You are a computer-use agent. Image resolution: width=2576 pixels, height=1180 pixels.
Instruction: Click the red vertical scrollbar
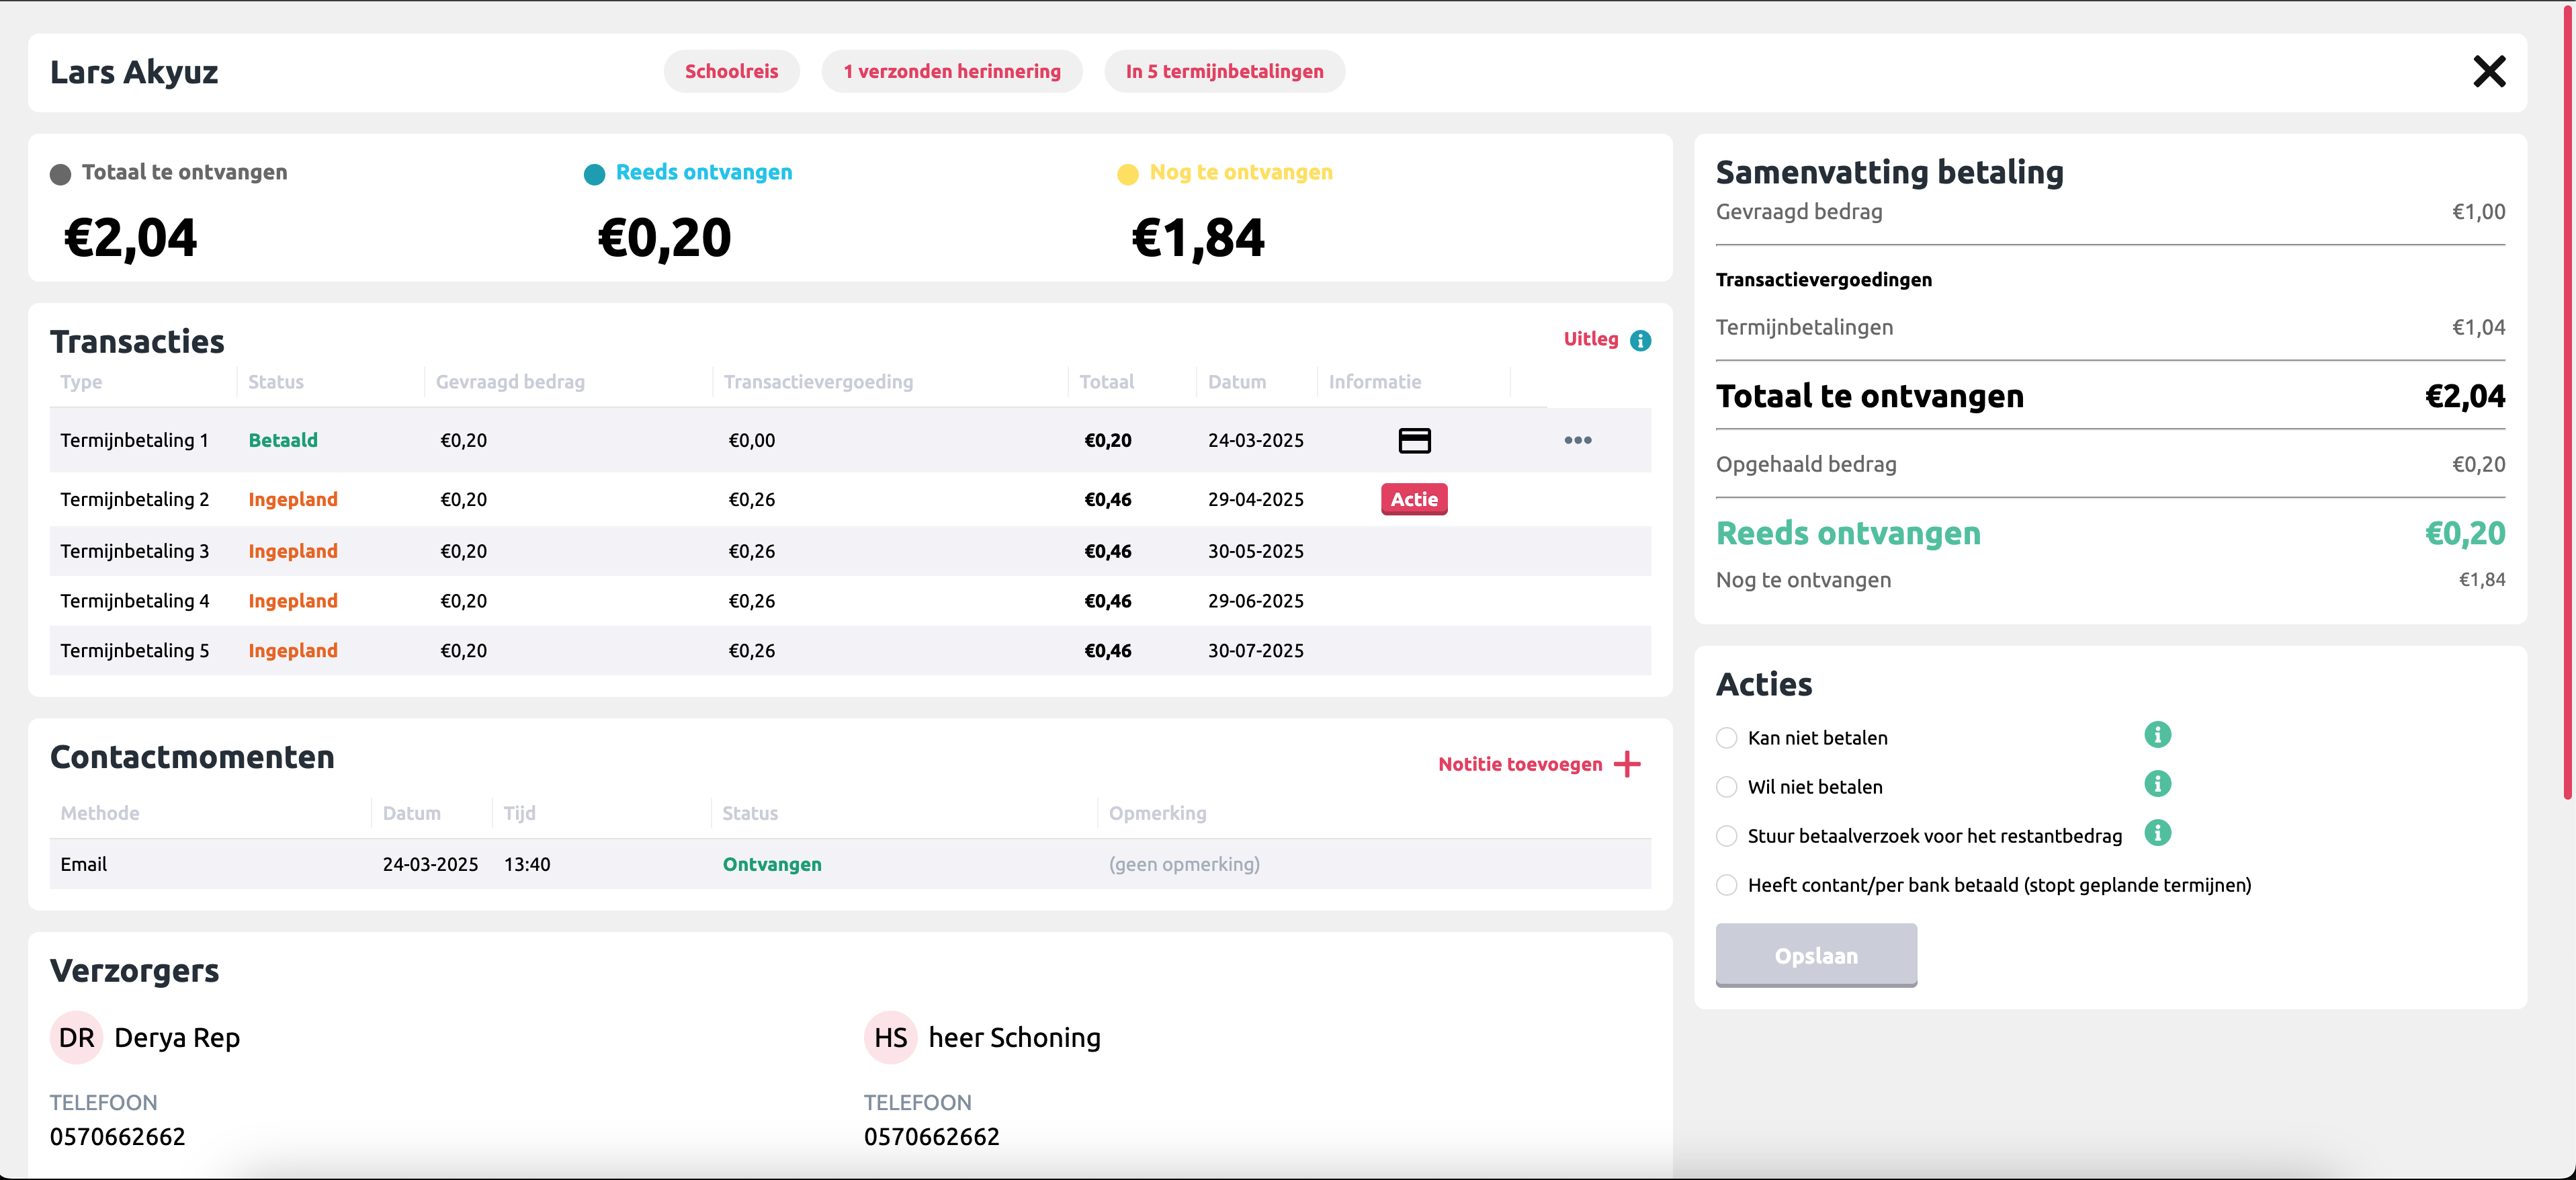coord(2567,400)
